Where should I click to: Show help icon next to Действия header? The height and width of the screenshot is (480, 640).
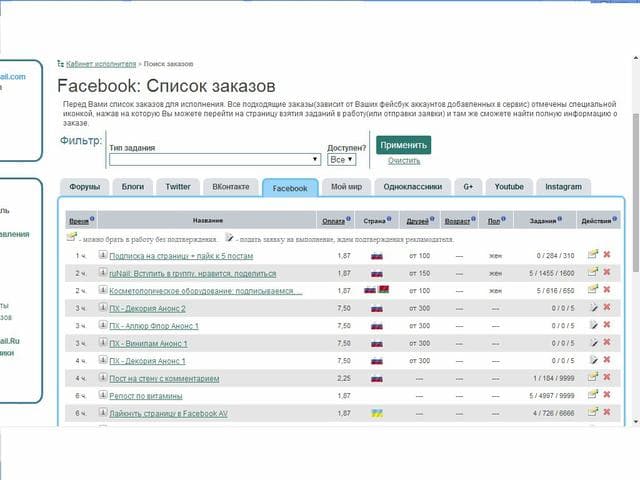coord(615,219)
